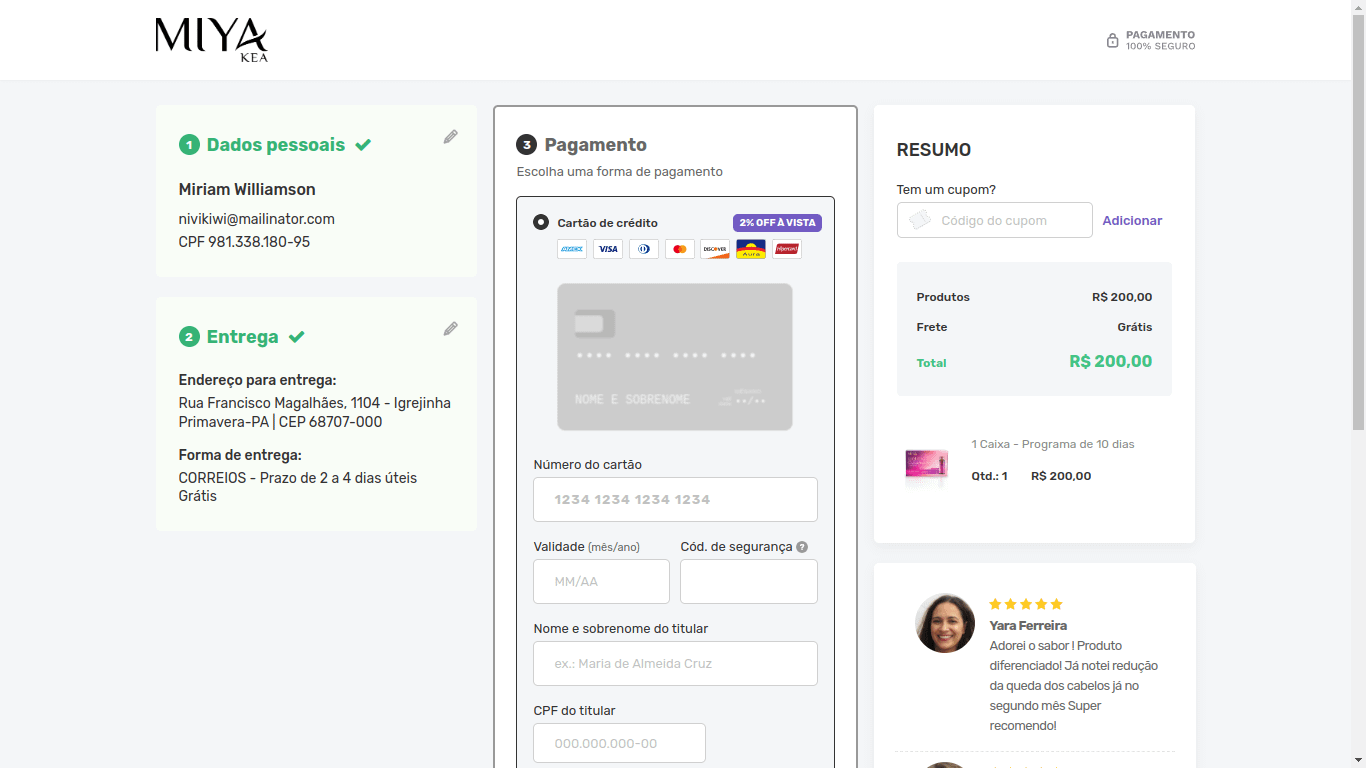
Task: Edit the Dados pessoais section via pencil icon
Action: pyautogui.click(x=451, y=137)
